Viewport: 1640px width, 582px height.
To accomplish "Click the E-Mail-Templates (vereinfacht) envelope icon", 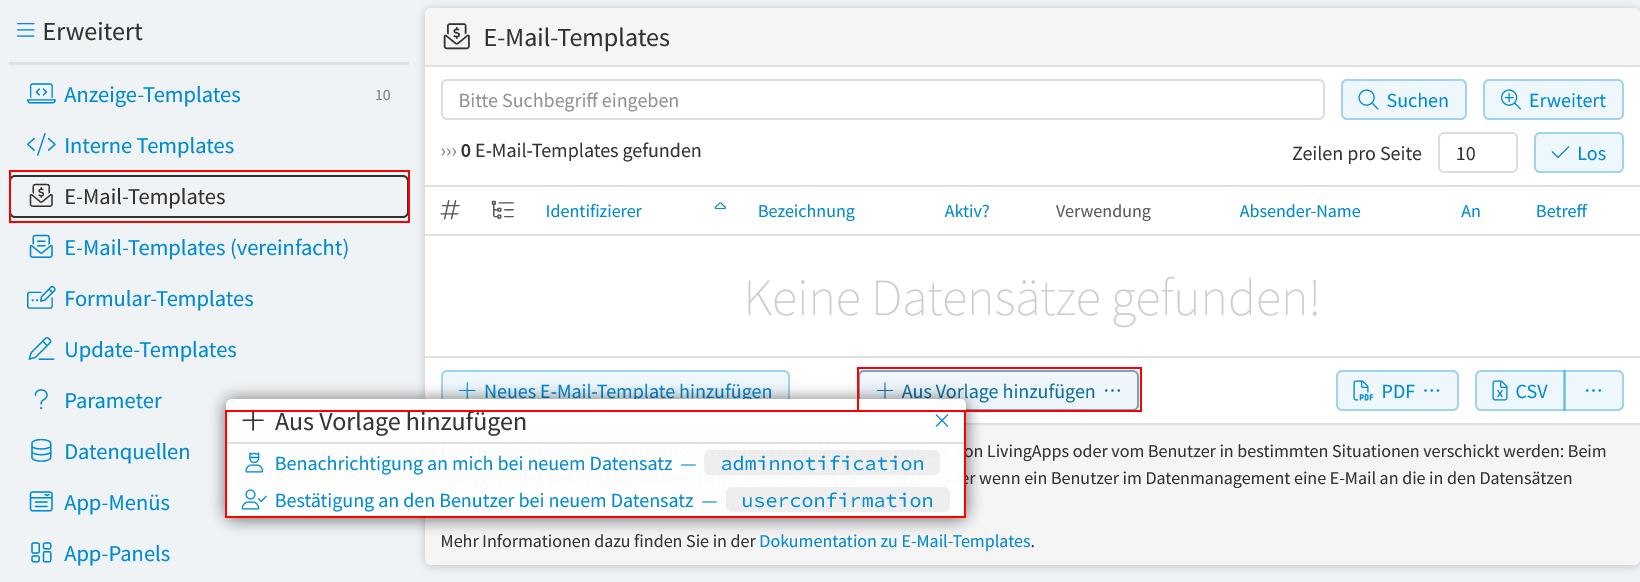I will click(41, 247).
